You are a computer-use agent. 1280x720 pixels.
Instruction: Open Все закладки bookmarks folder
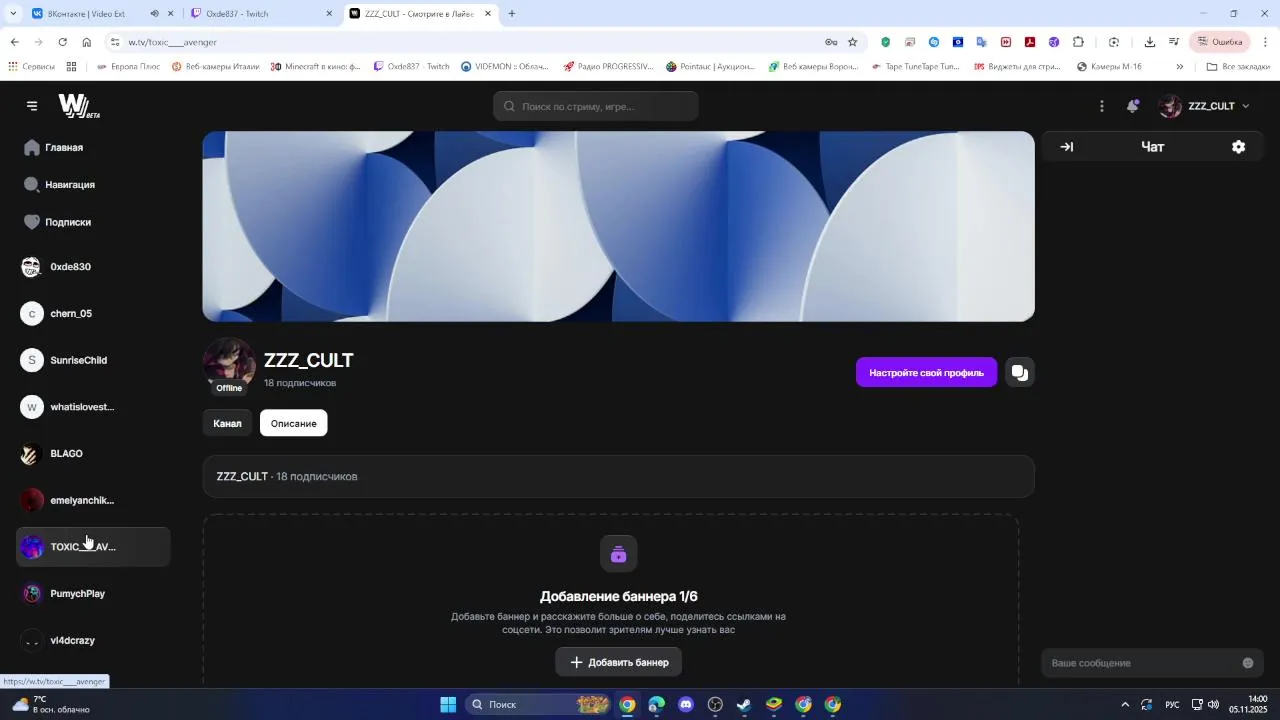point(1238,67)
